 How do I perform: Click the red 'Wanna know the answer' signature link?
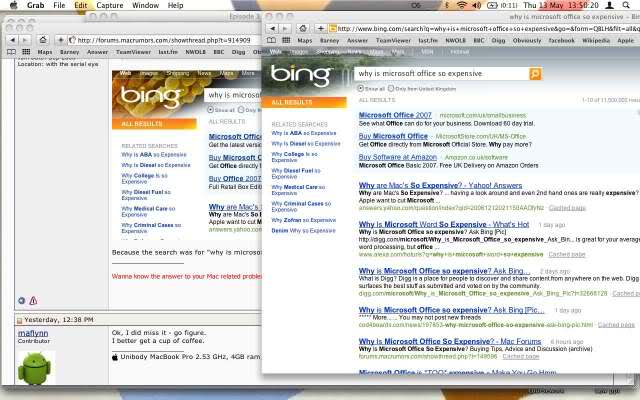[187, 276]
